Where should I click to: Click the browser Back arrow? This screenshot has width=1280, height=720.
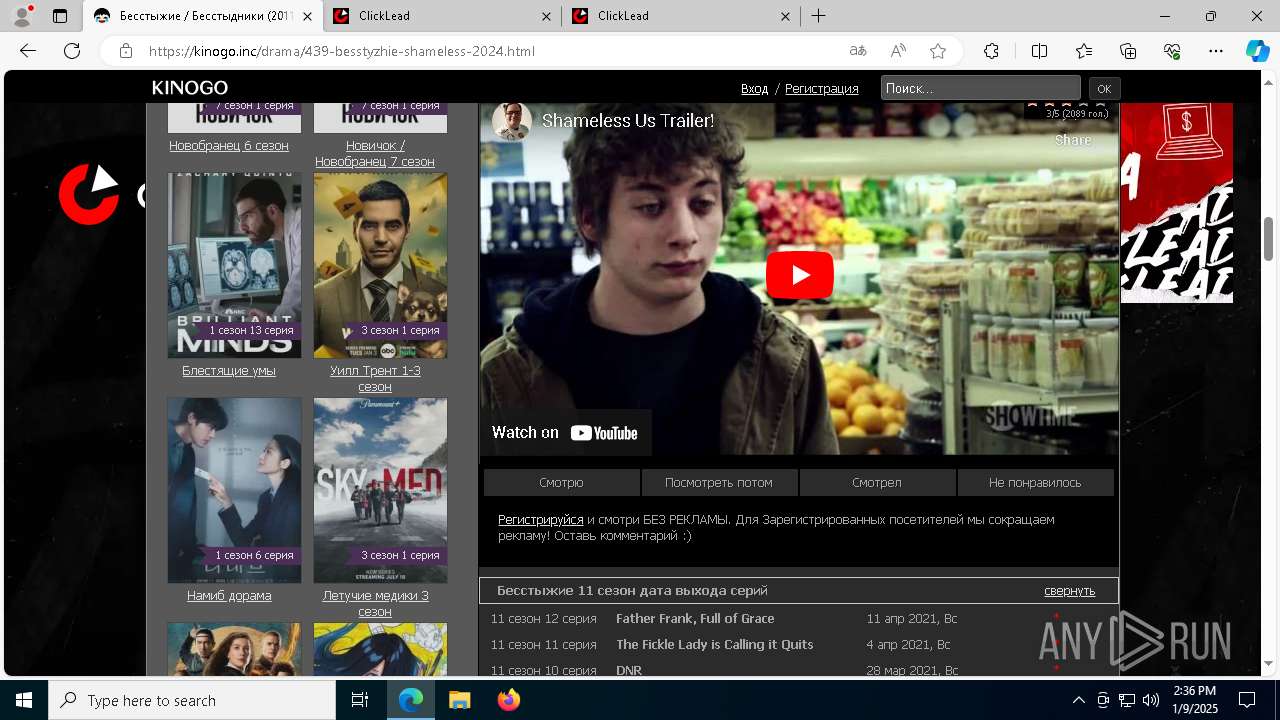[28, 51]
